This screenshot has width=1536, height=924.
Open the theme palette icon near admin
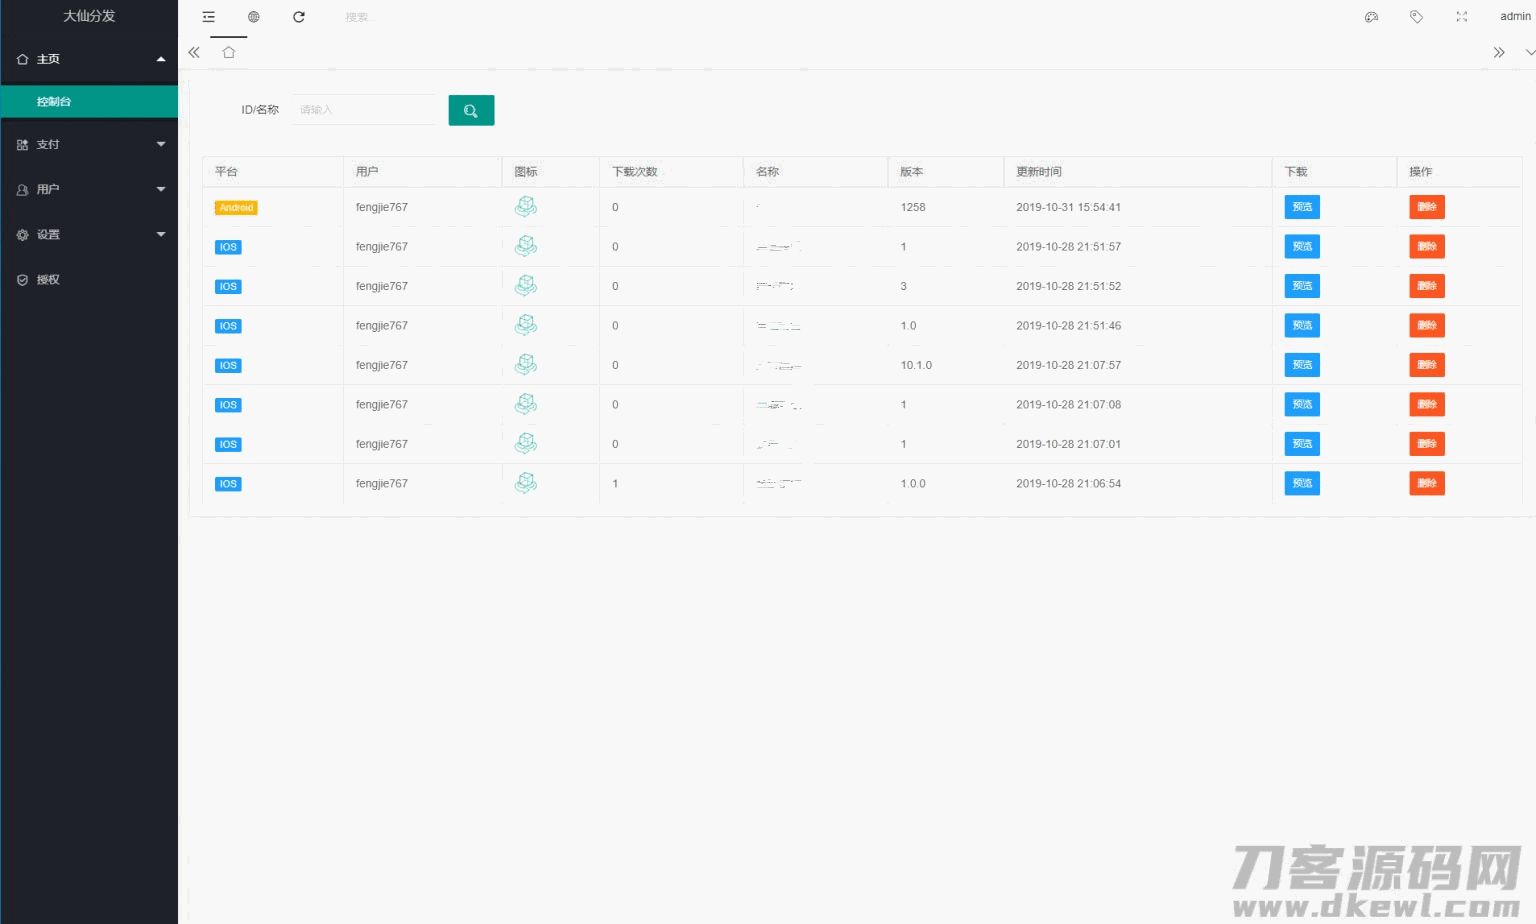point(1371,17)
